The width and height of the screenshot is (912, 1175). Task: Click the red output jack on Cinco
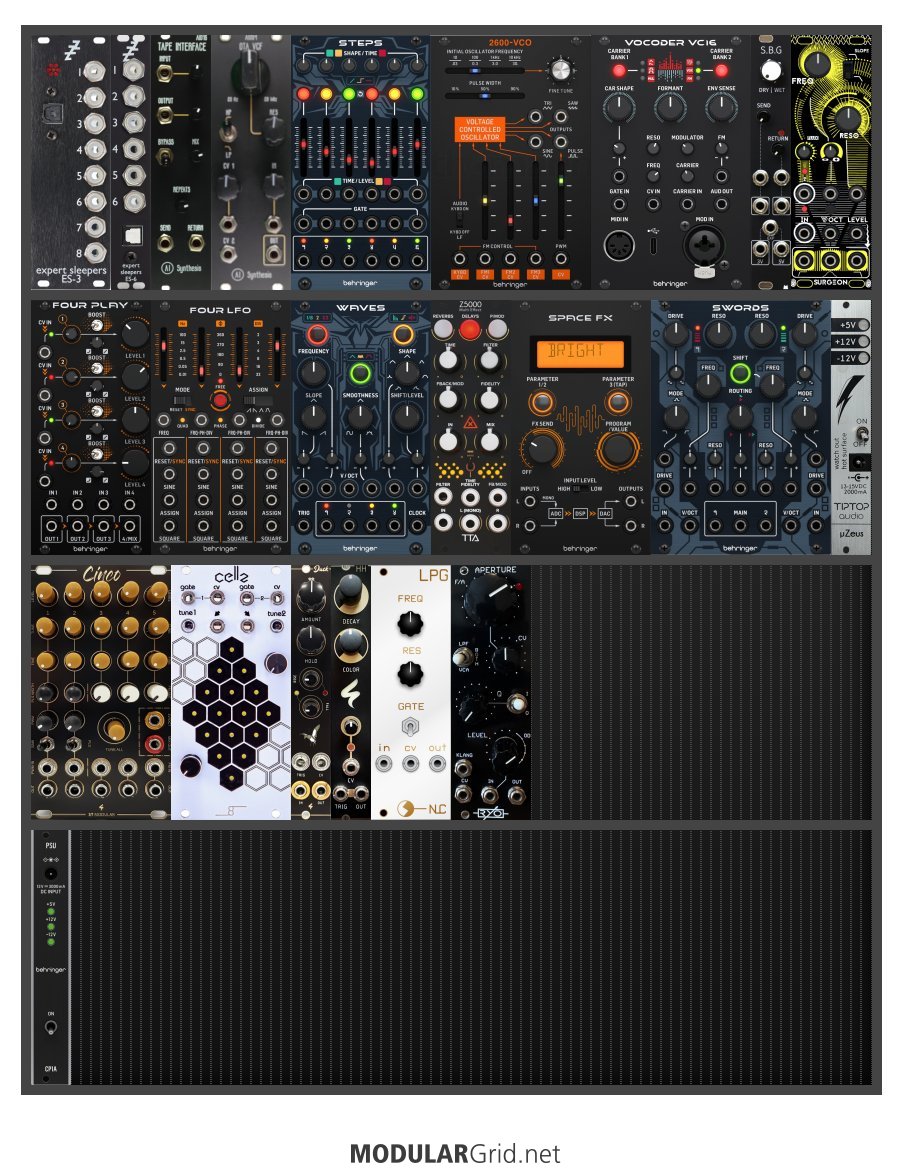click(x=155, y=743)
